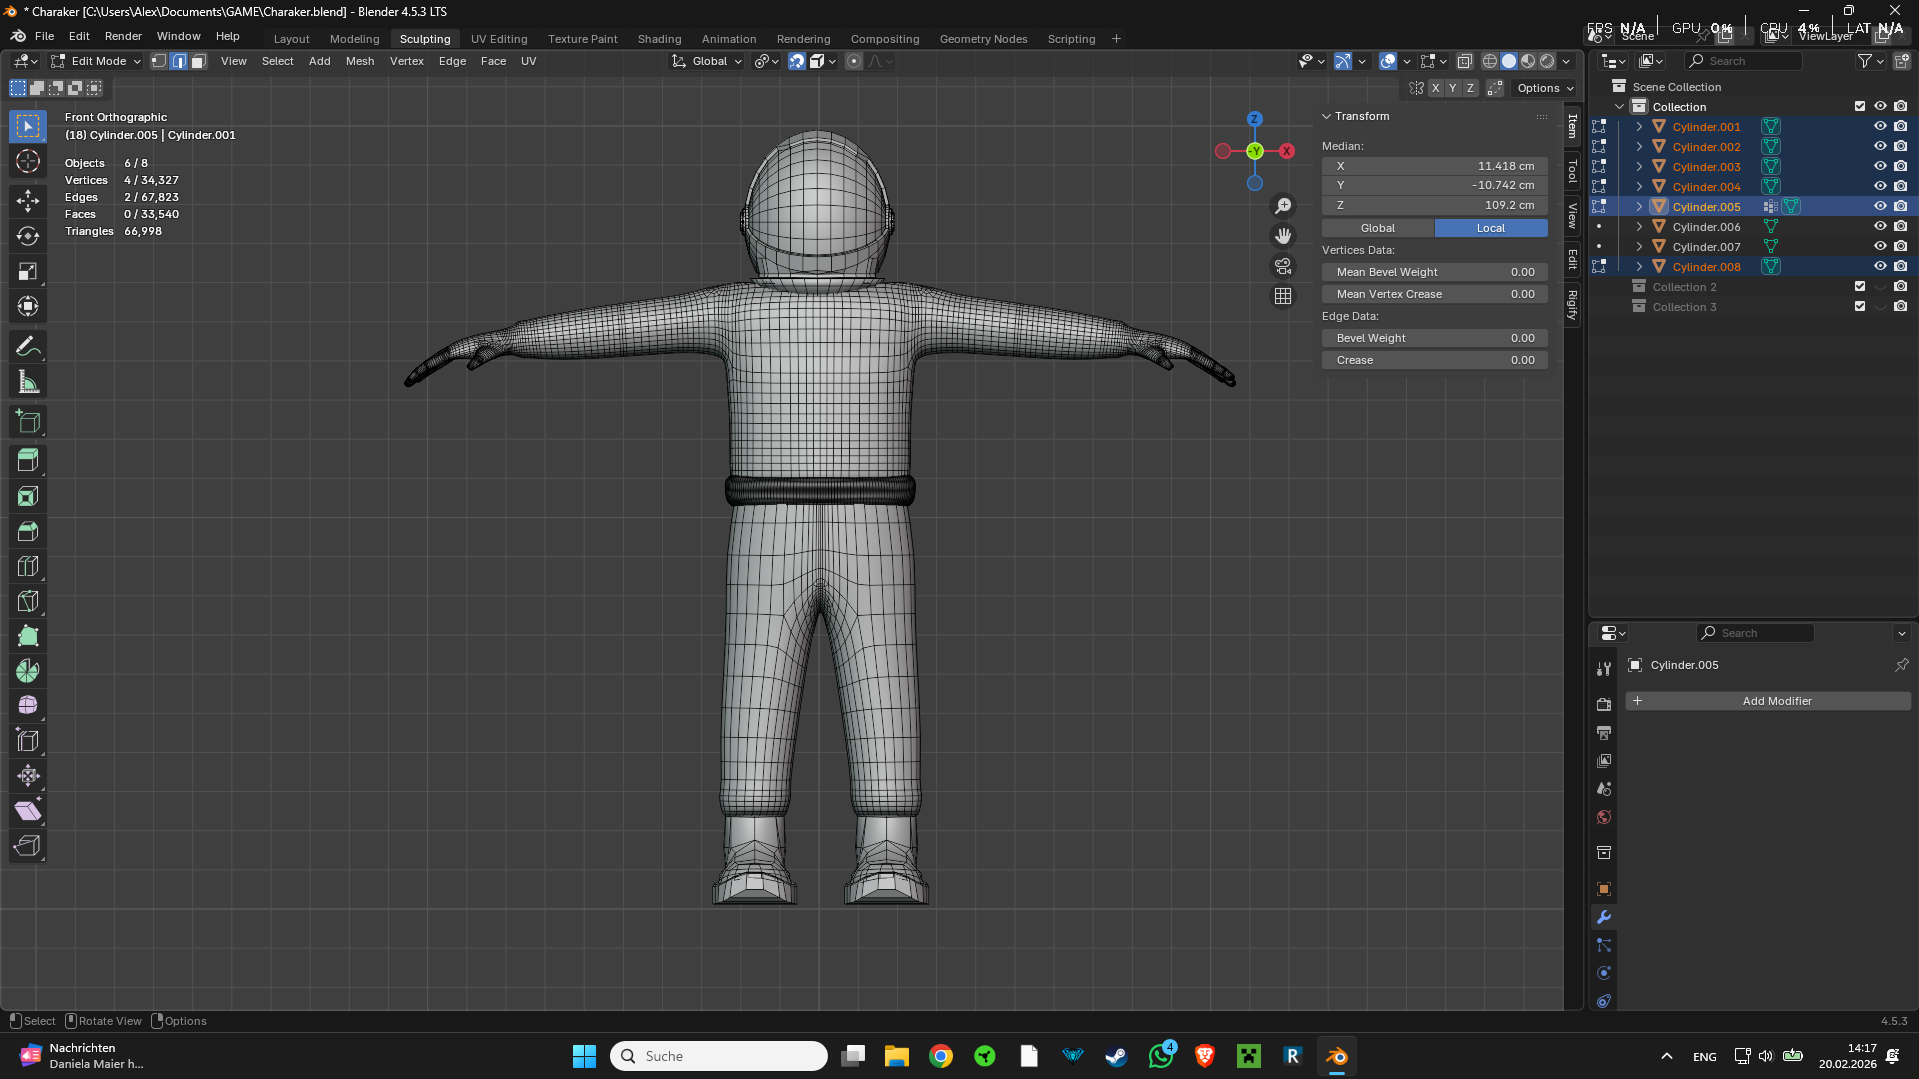The height and width of the screenshot is (1079, 1919).
Task: Click the Median X value field
Action: point(1435,166)
